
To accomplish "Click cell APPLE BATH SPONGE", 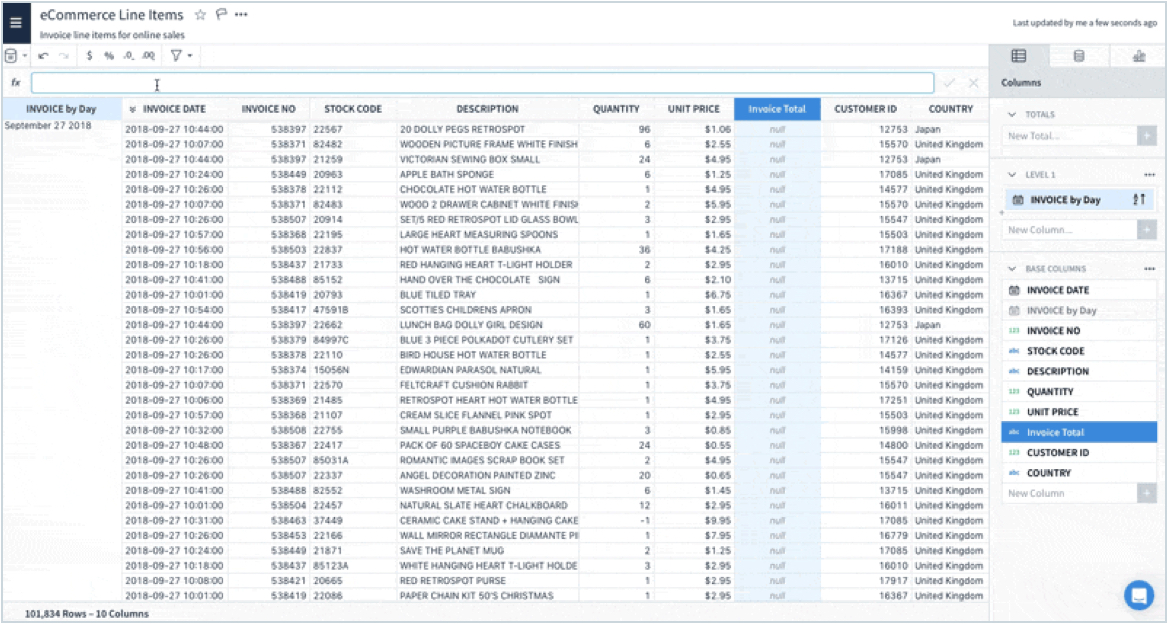I will point(488,174).
